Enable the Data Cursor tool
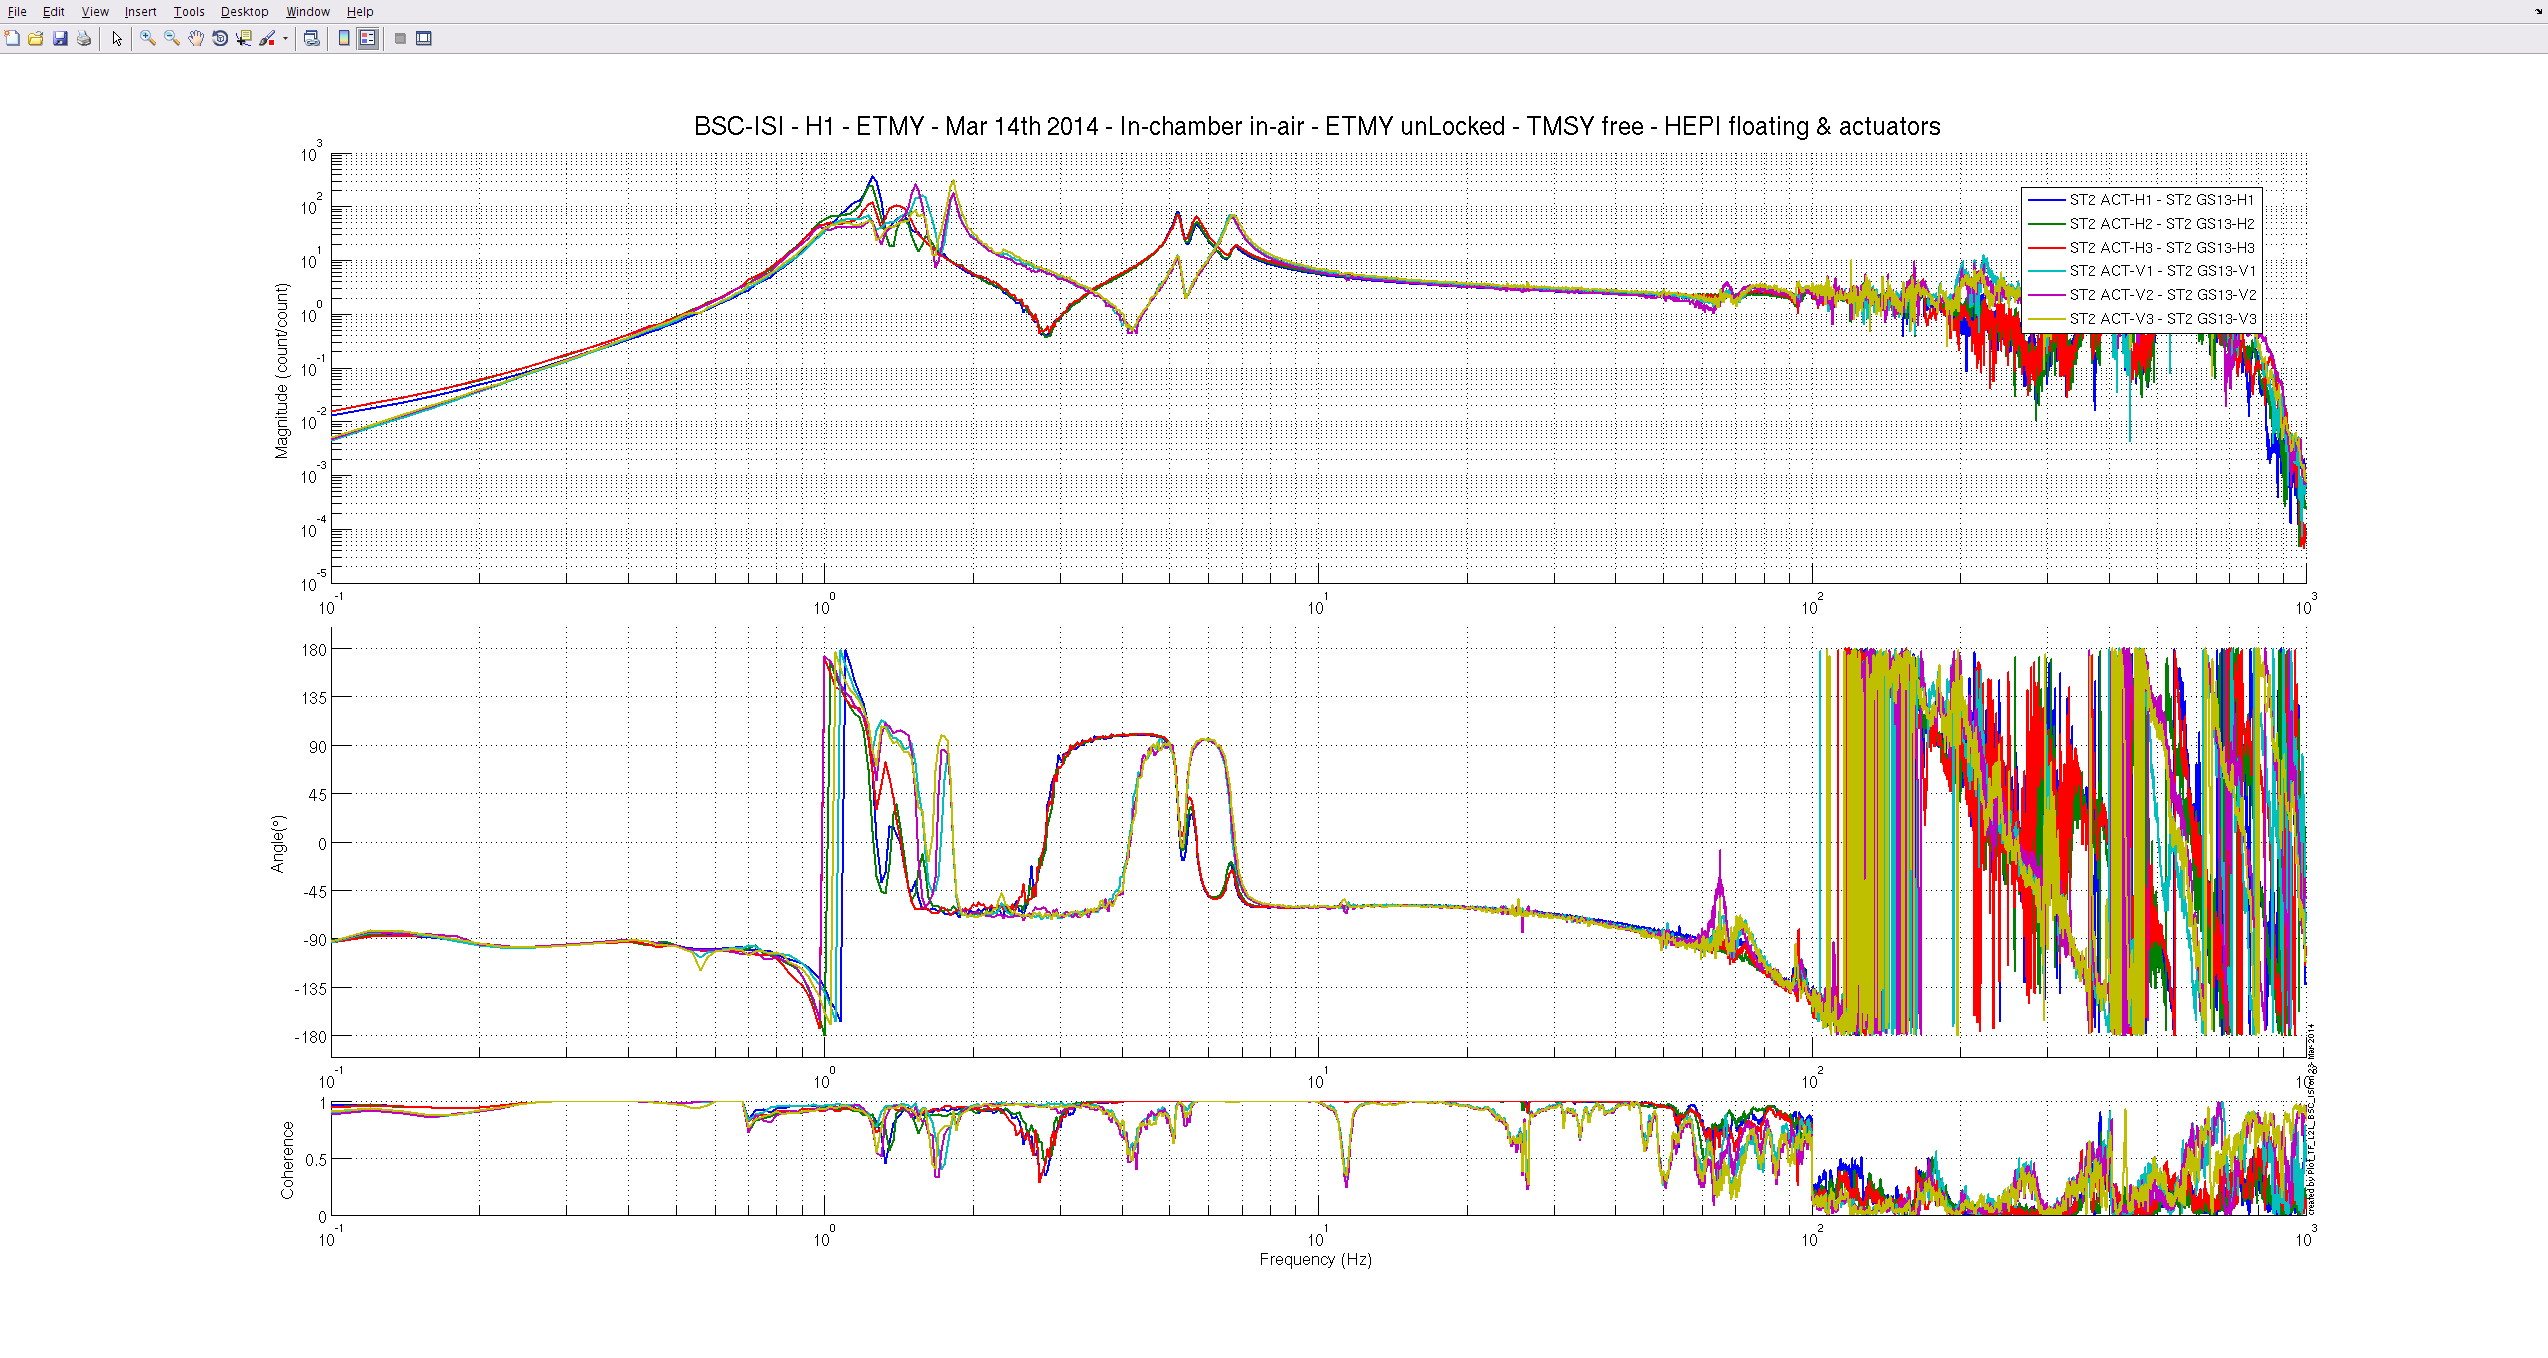This screenshot has width=2548, height=1358. tap(244, 38)
